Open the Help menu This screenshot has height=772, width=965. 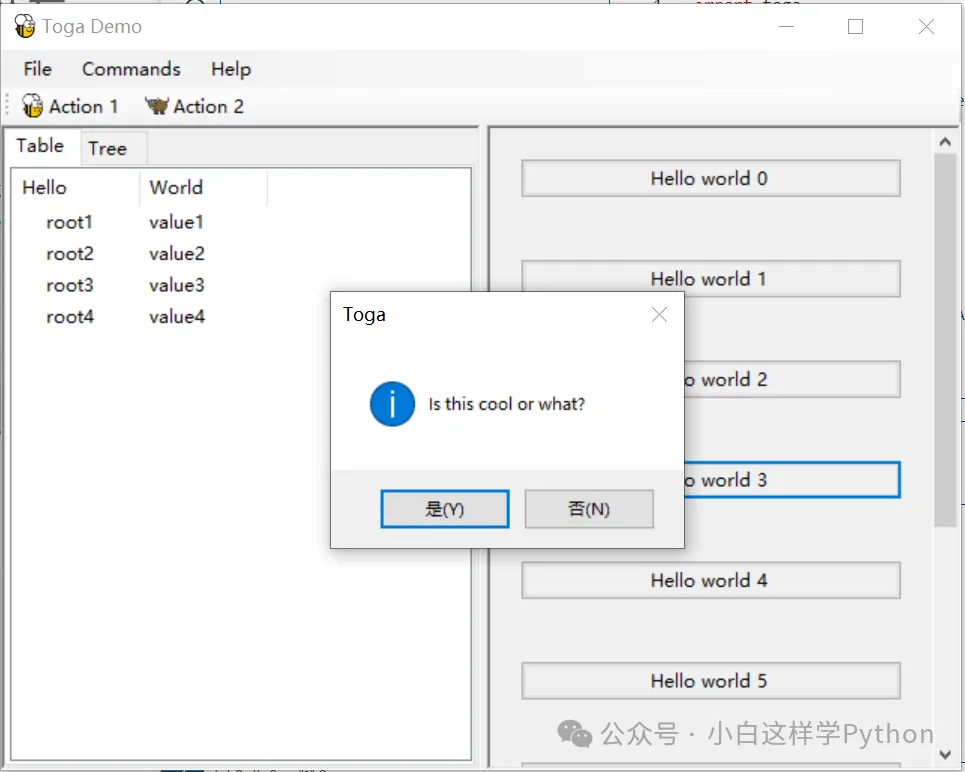coord(230,69)
